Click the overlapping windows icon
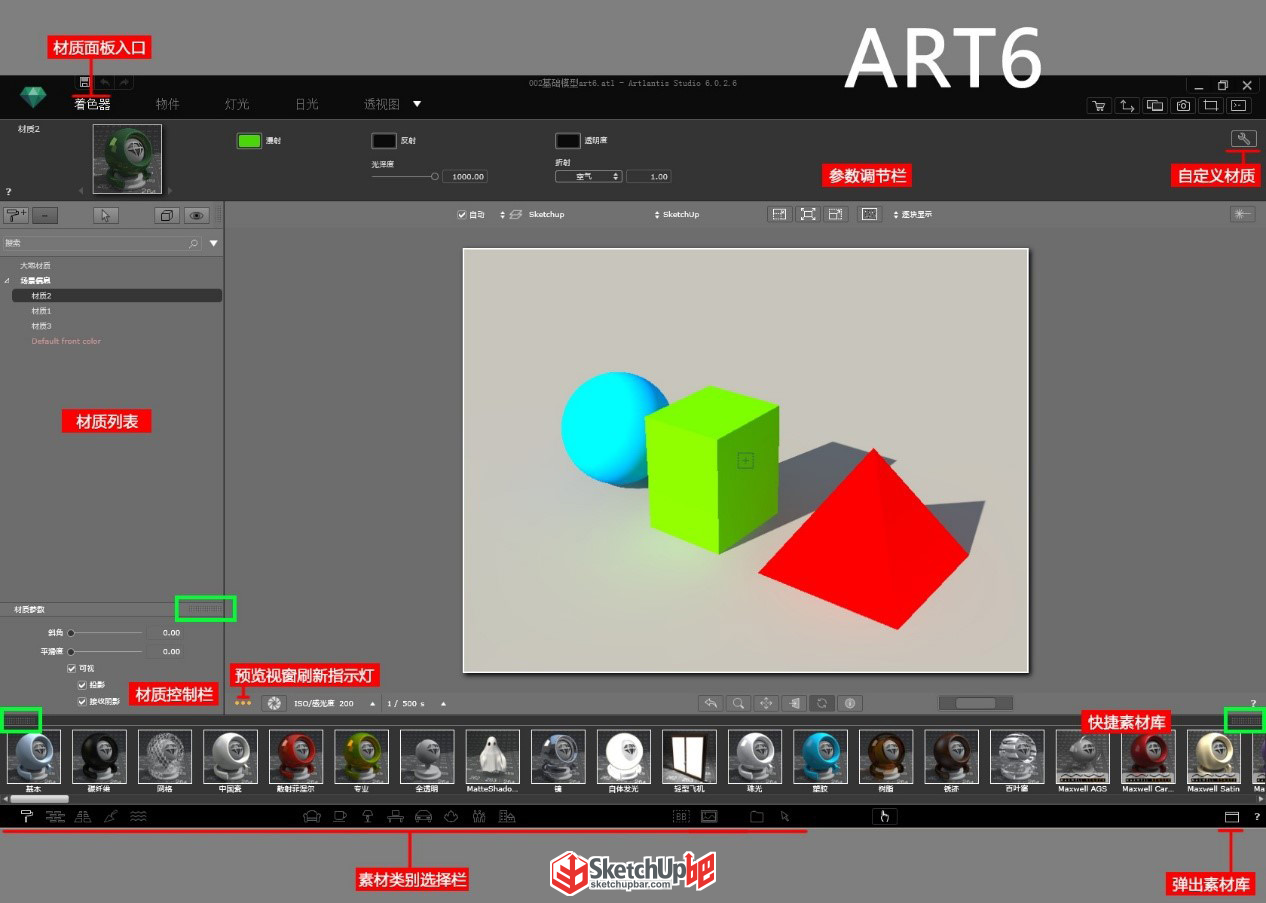1266x903 pixels. [x=1155, y=105]
